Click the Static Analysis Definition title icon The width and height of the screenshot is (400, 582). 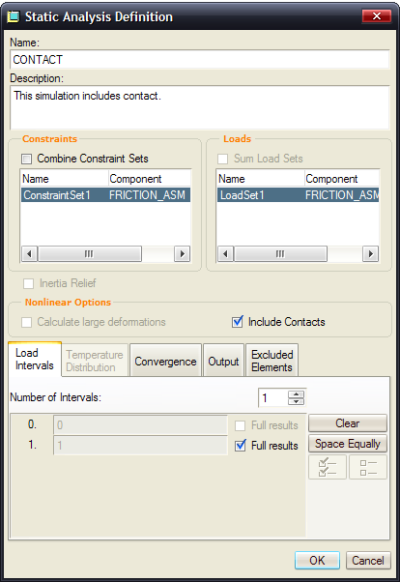tap(13, 17)
